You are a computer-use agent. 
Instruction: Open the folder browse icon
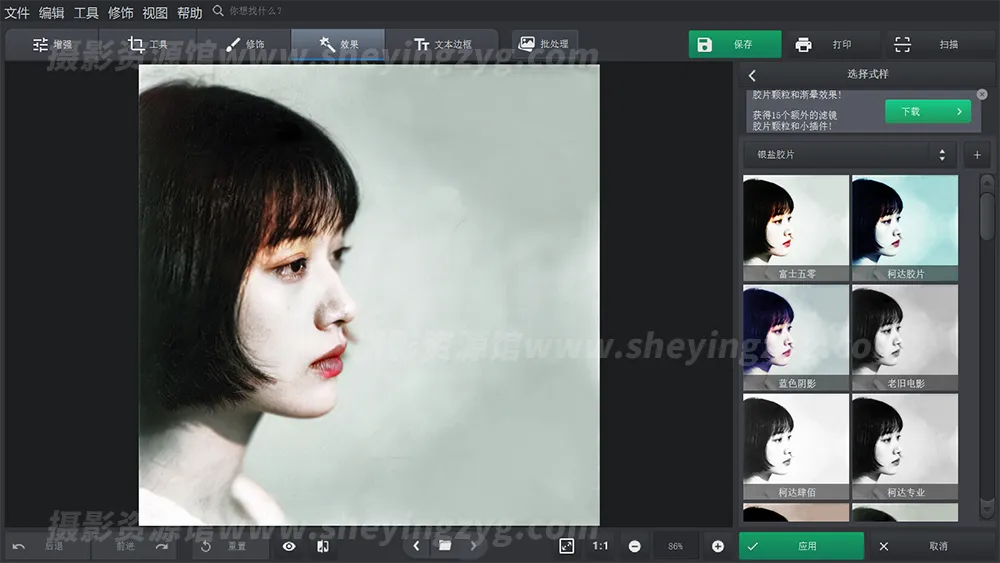pos(445,546)
